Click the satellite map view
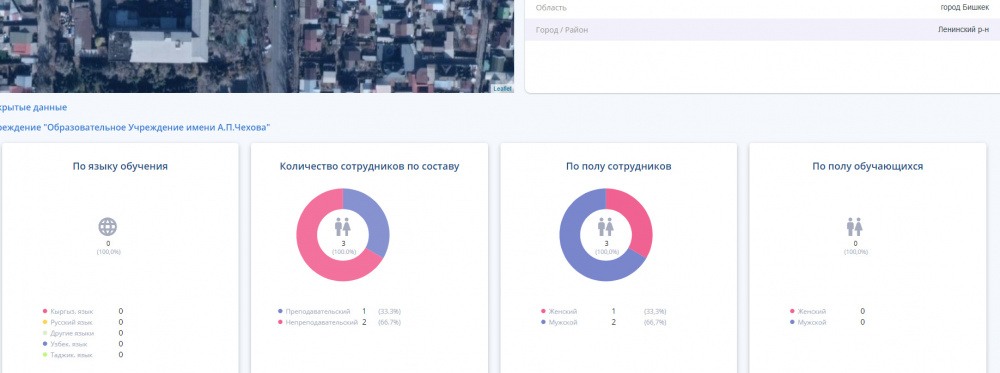 pyautogui.click(x=256, y=46)
